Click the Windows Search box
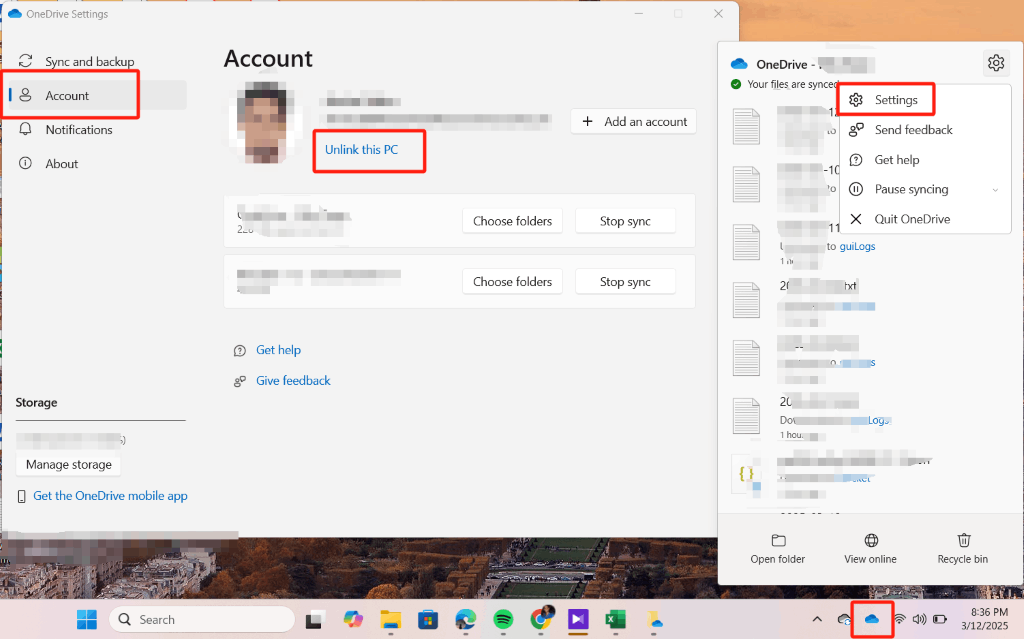1024x639 pixels. 200,619
